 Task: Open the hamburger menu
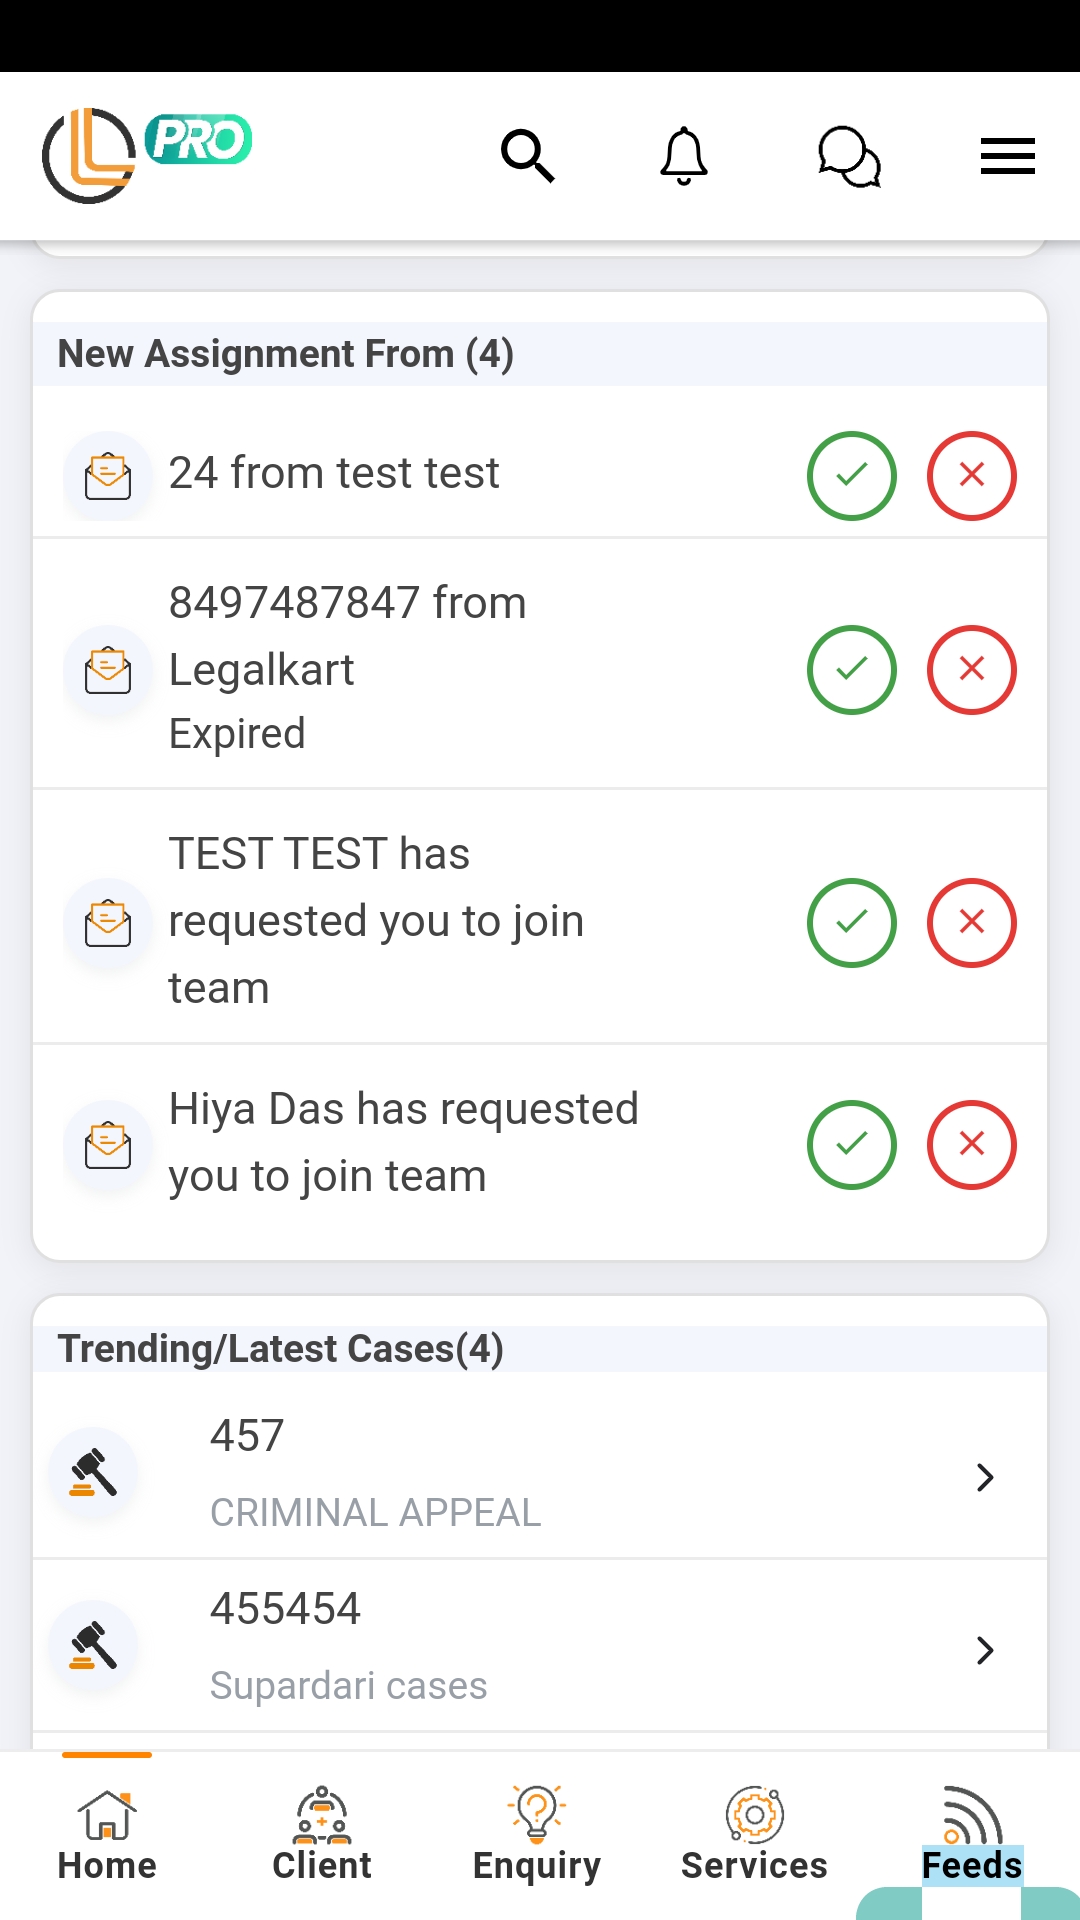(x=1007, y=157)
